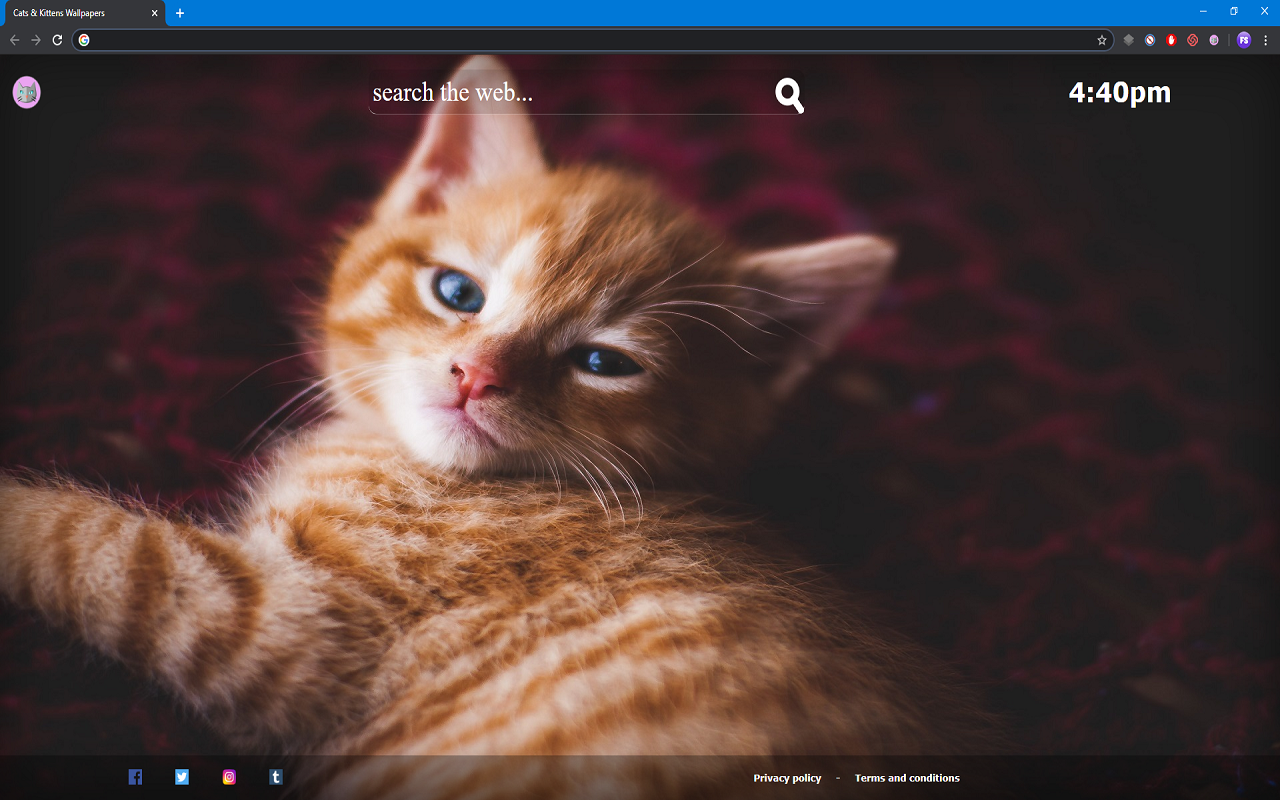Read the Privacy policy
Image resolution: width=1280 pixels, height=800 pixels.
tap(786, 777)
